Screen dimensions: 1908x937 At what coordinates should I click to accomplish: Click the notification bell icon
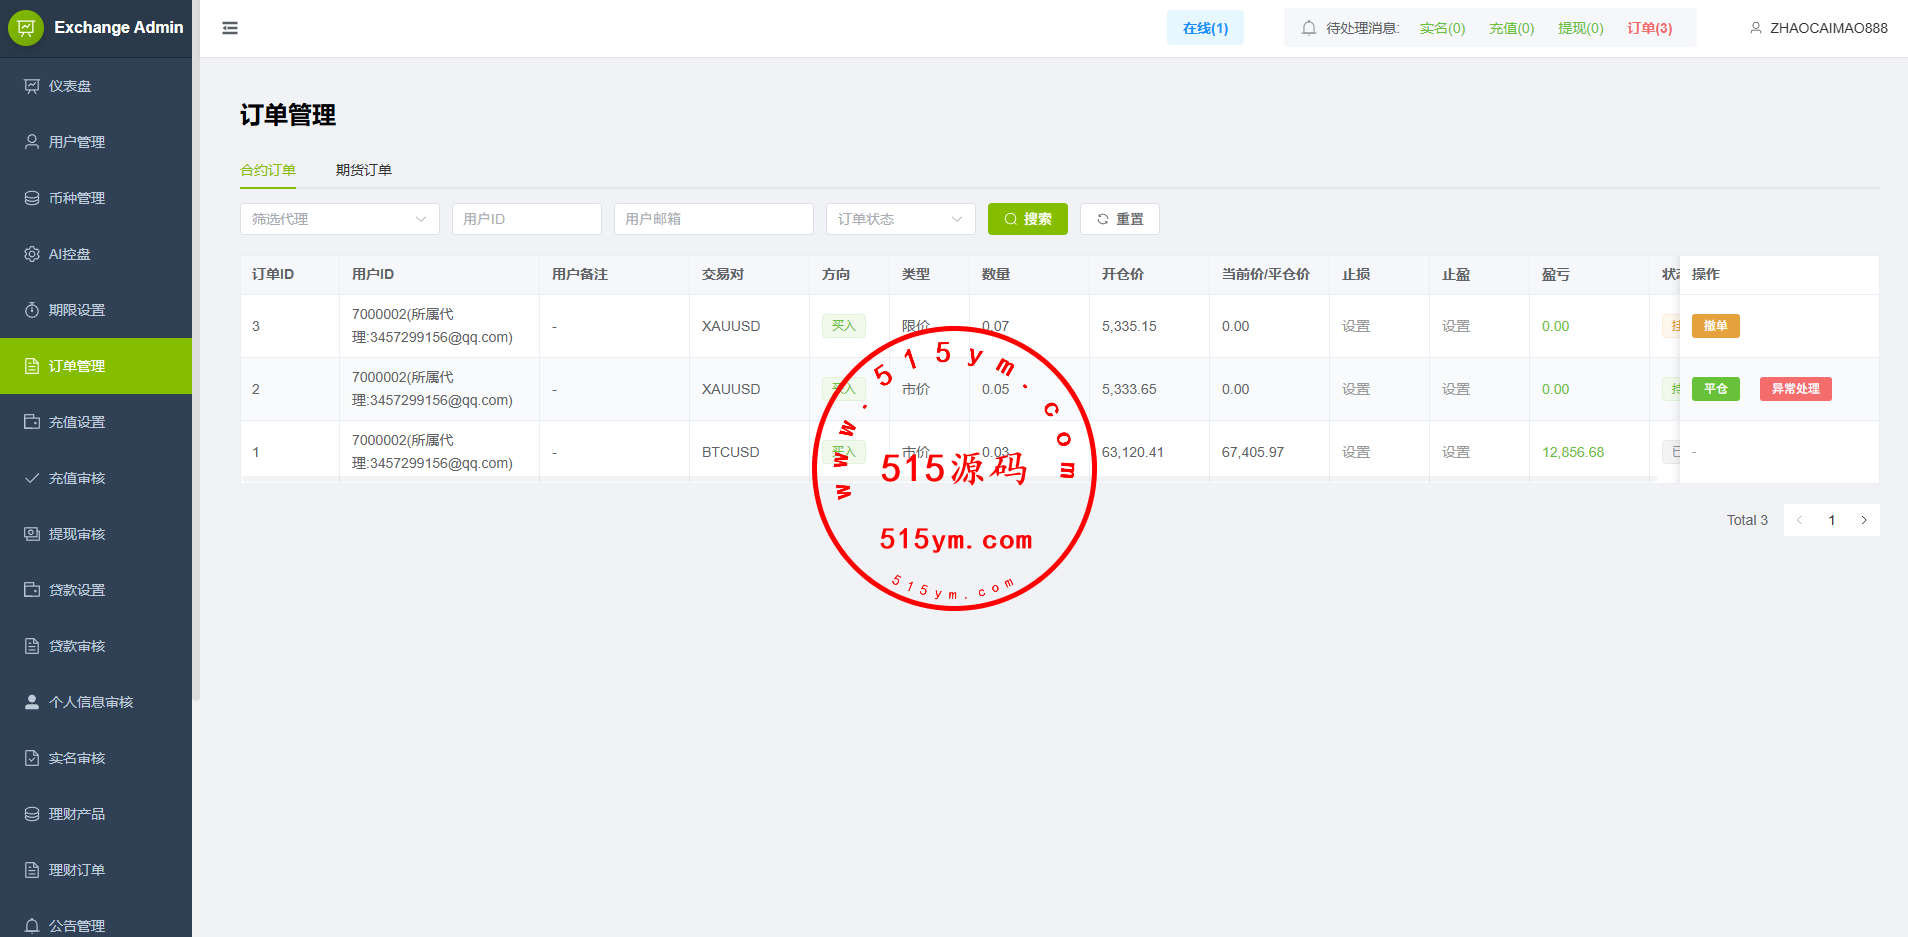click(x=1308, y=28)
